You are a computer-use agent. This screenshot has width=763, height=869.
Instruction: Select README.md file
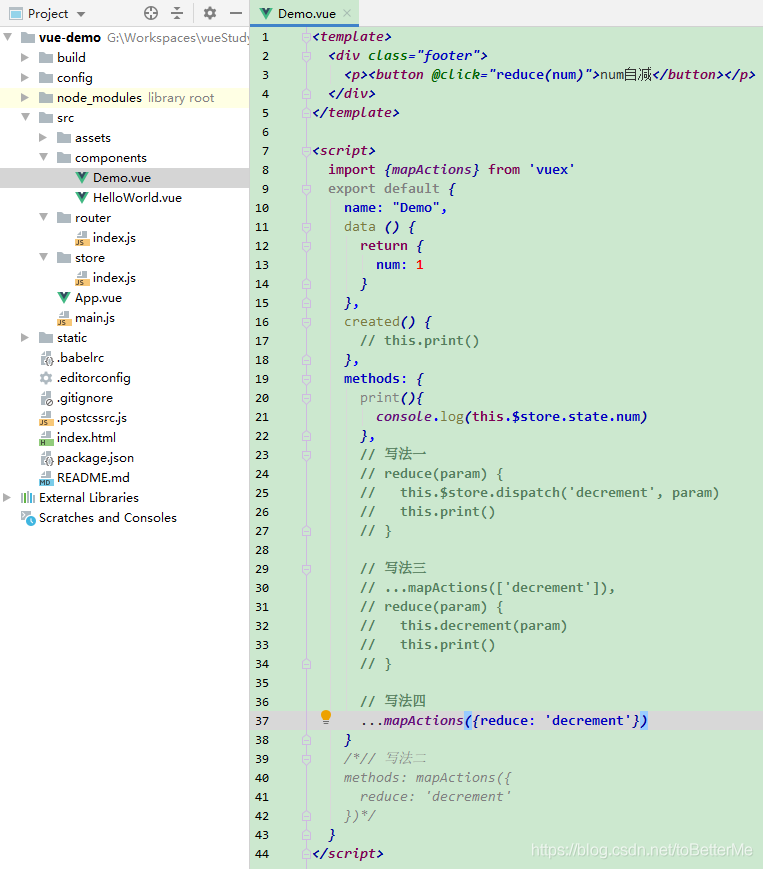[93, 477]
